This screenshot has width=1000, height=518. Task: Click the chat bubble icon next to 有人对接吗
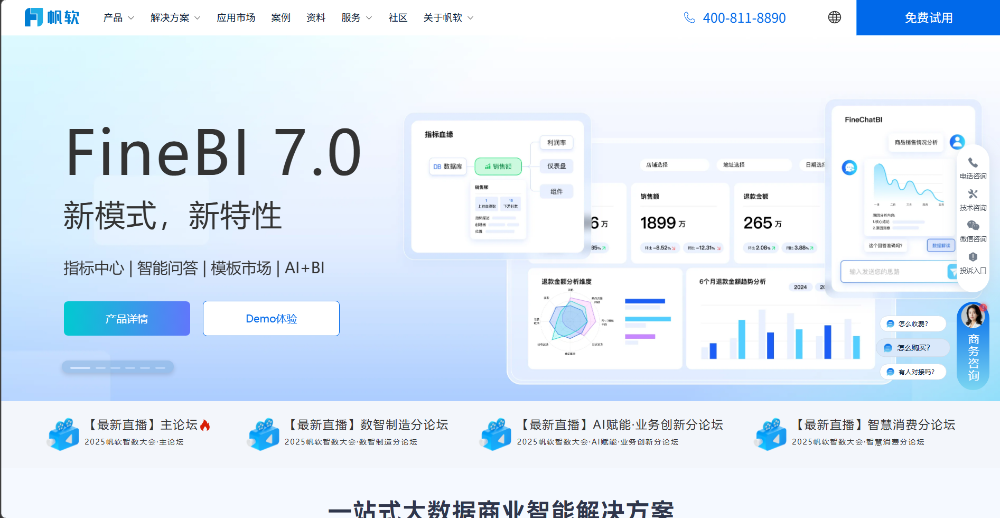click(890, 372)
